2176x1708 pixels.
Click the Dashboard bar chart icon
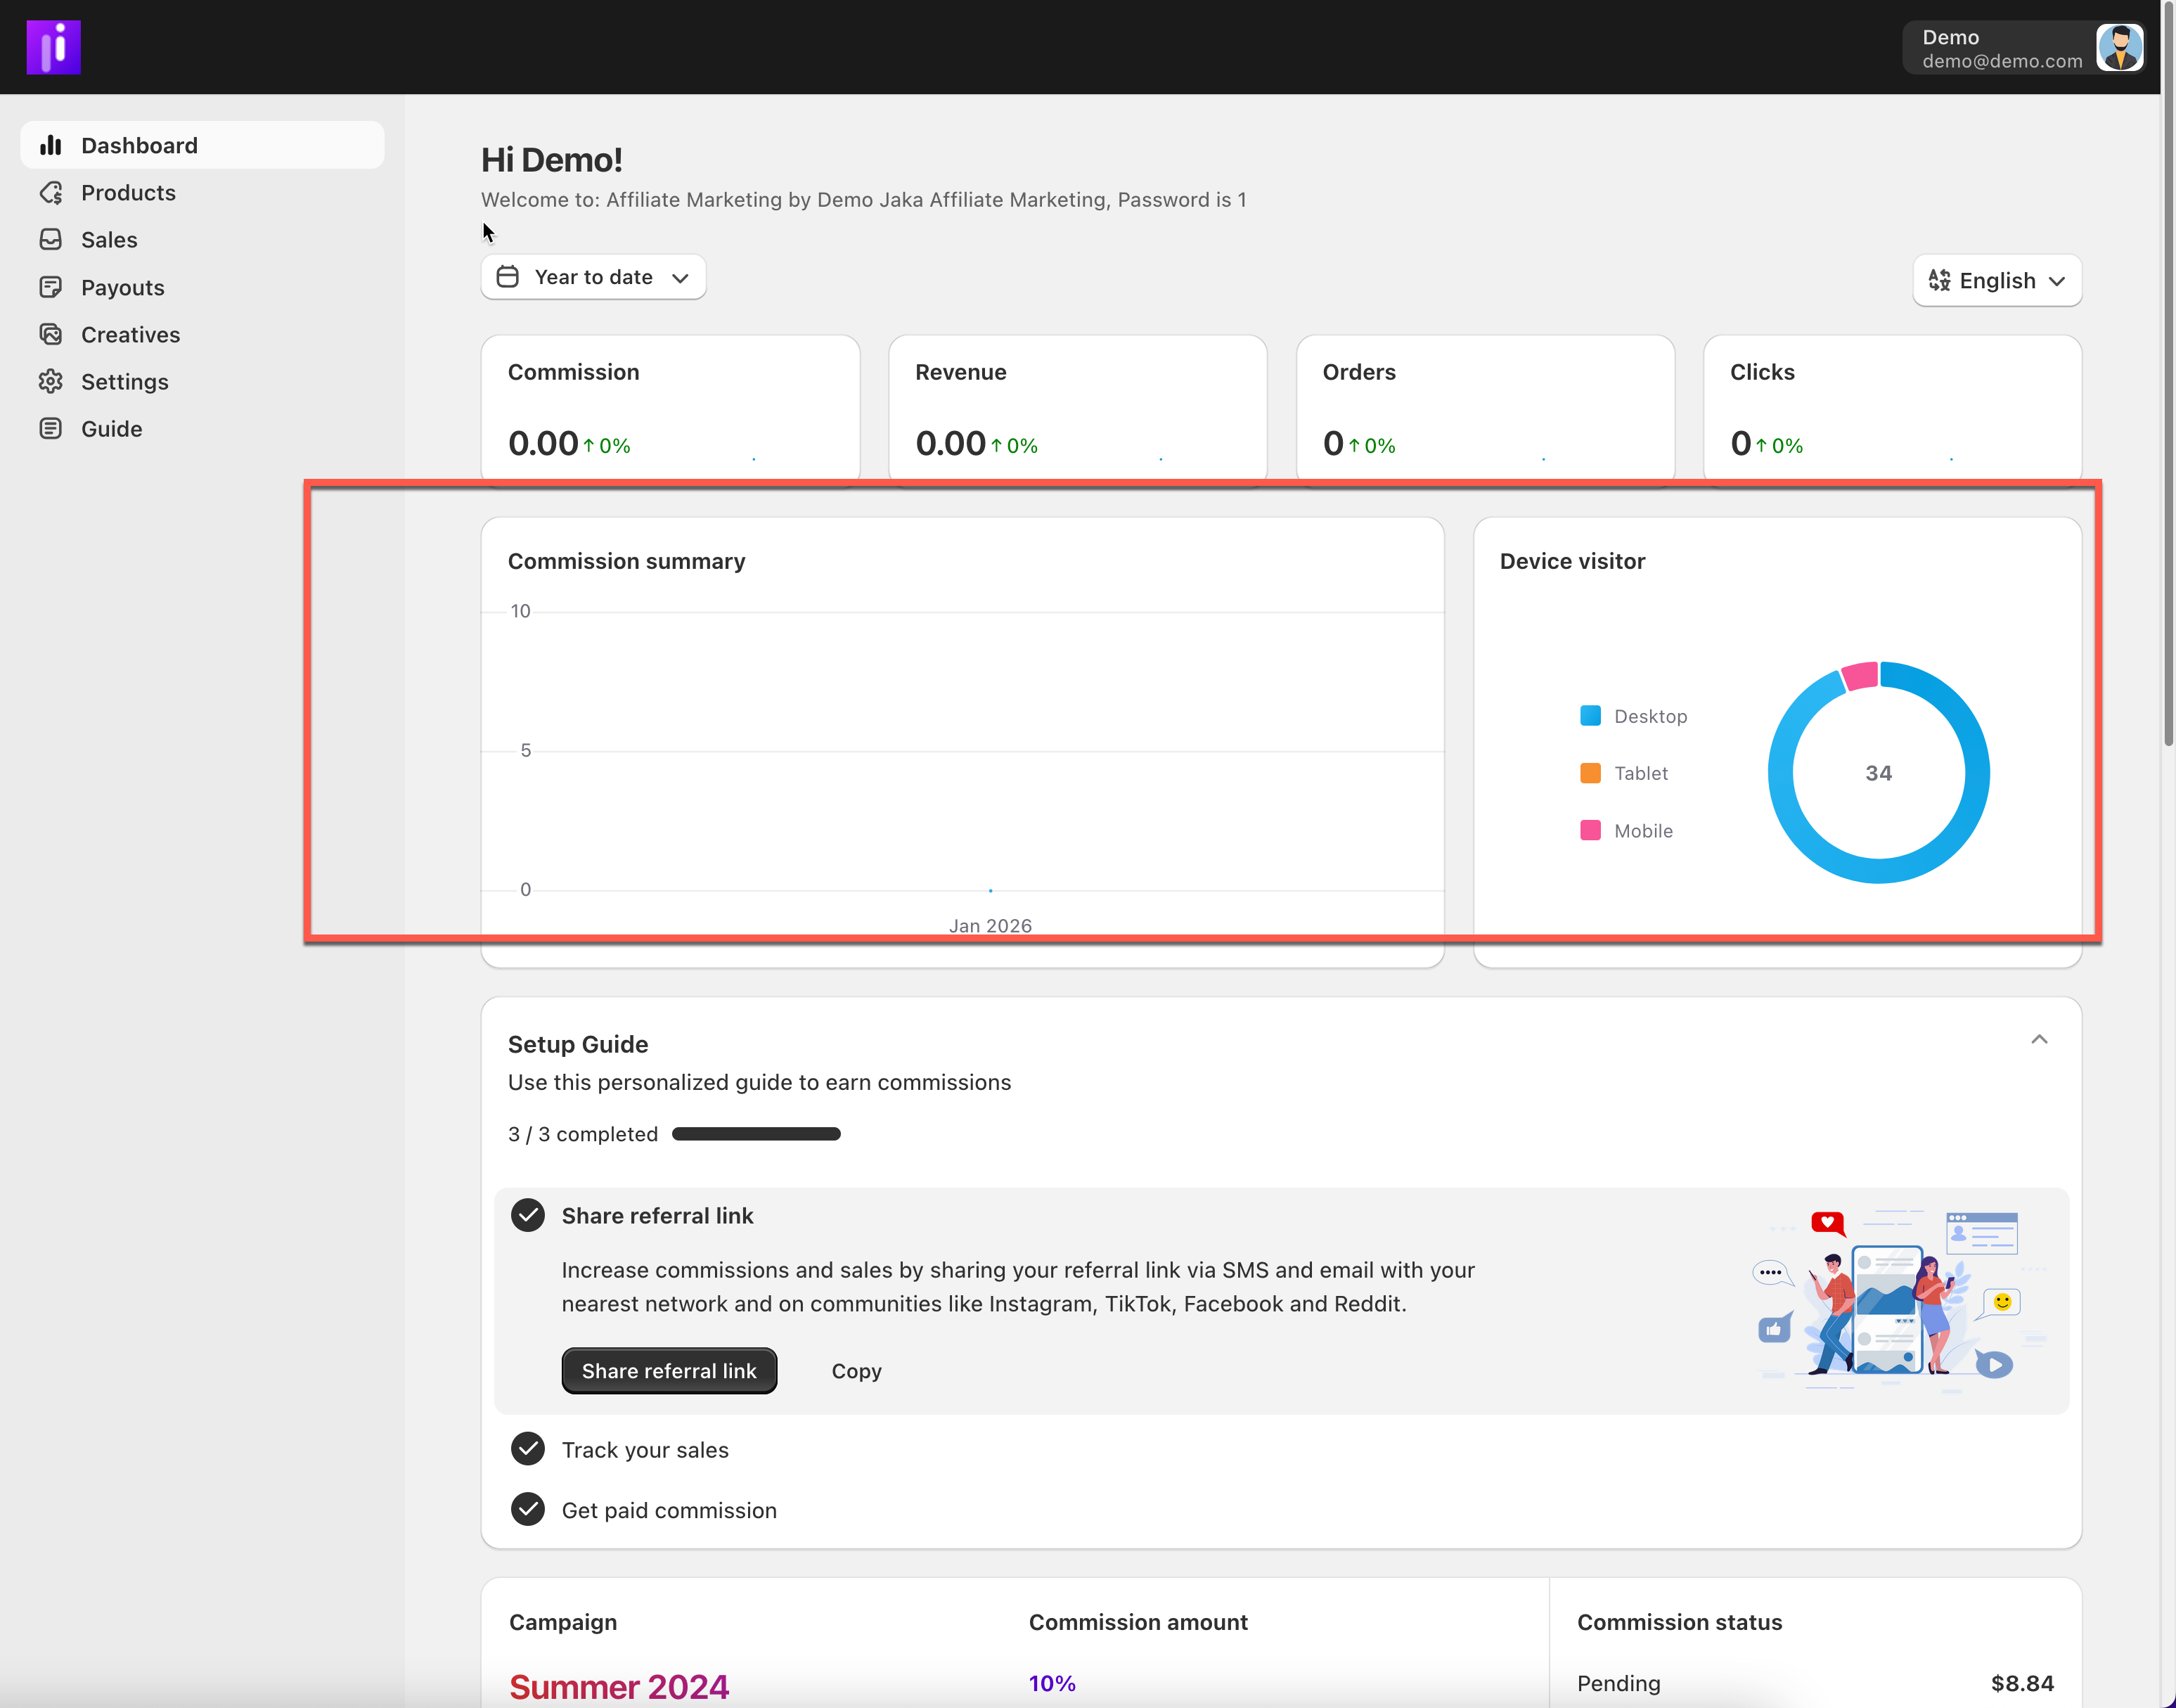(51, 145)
